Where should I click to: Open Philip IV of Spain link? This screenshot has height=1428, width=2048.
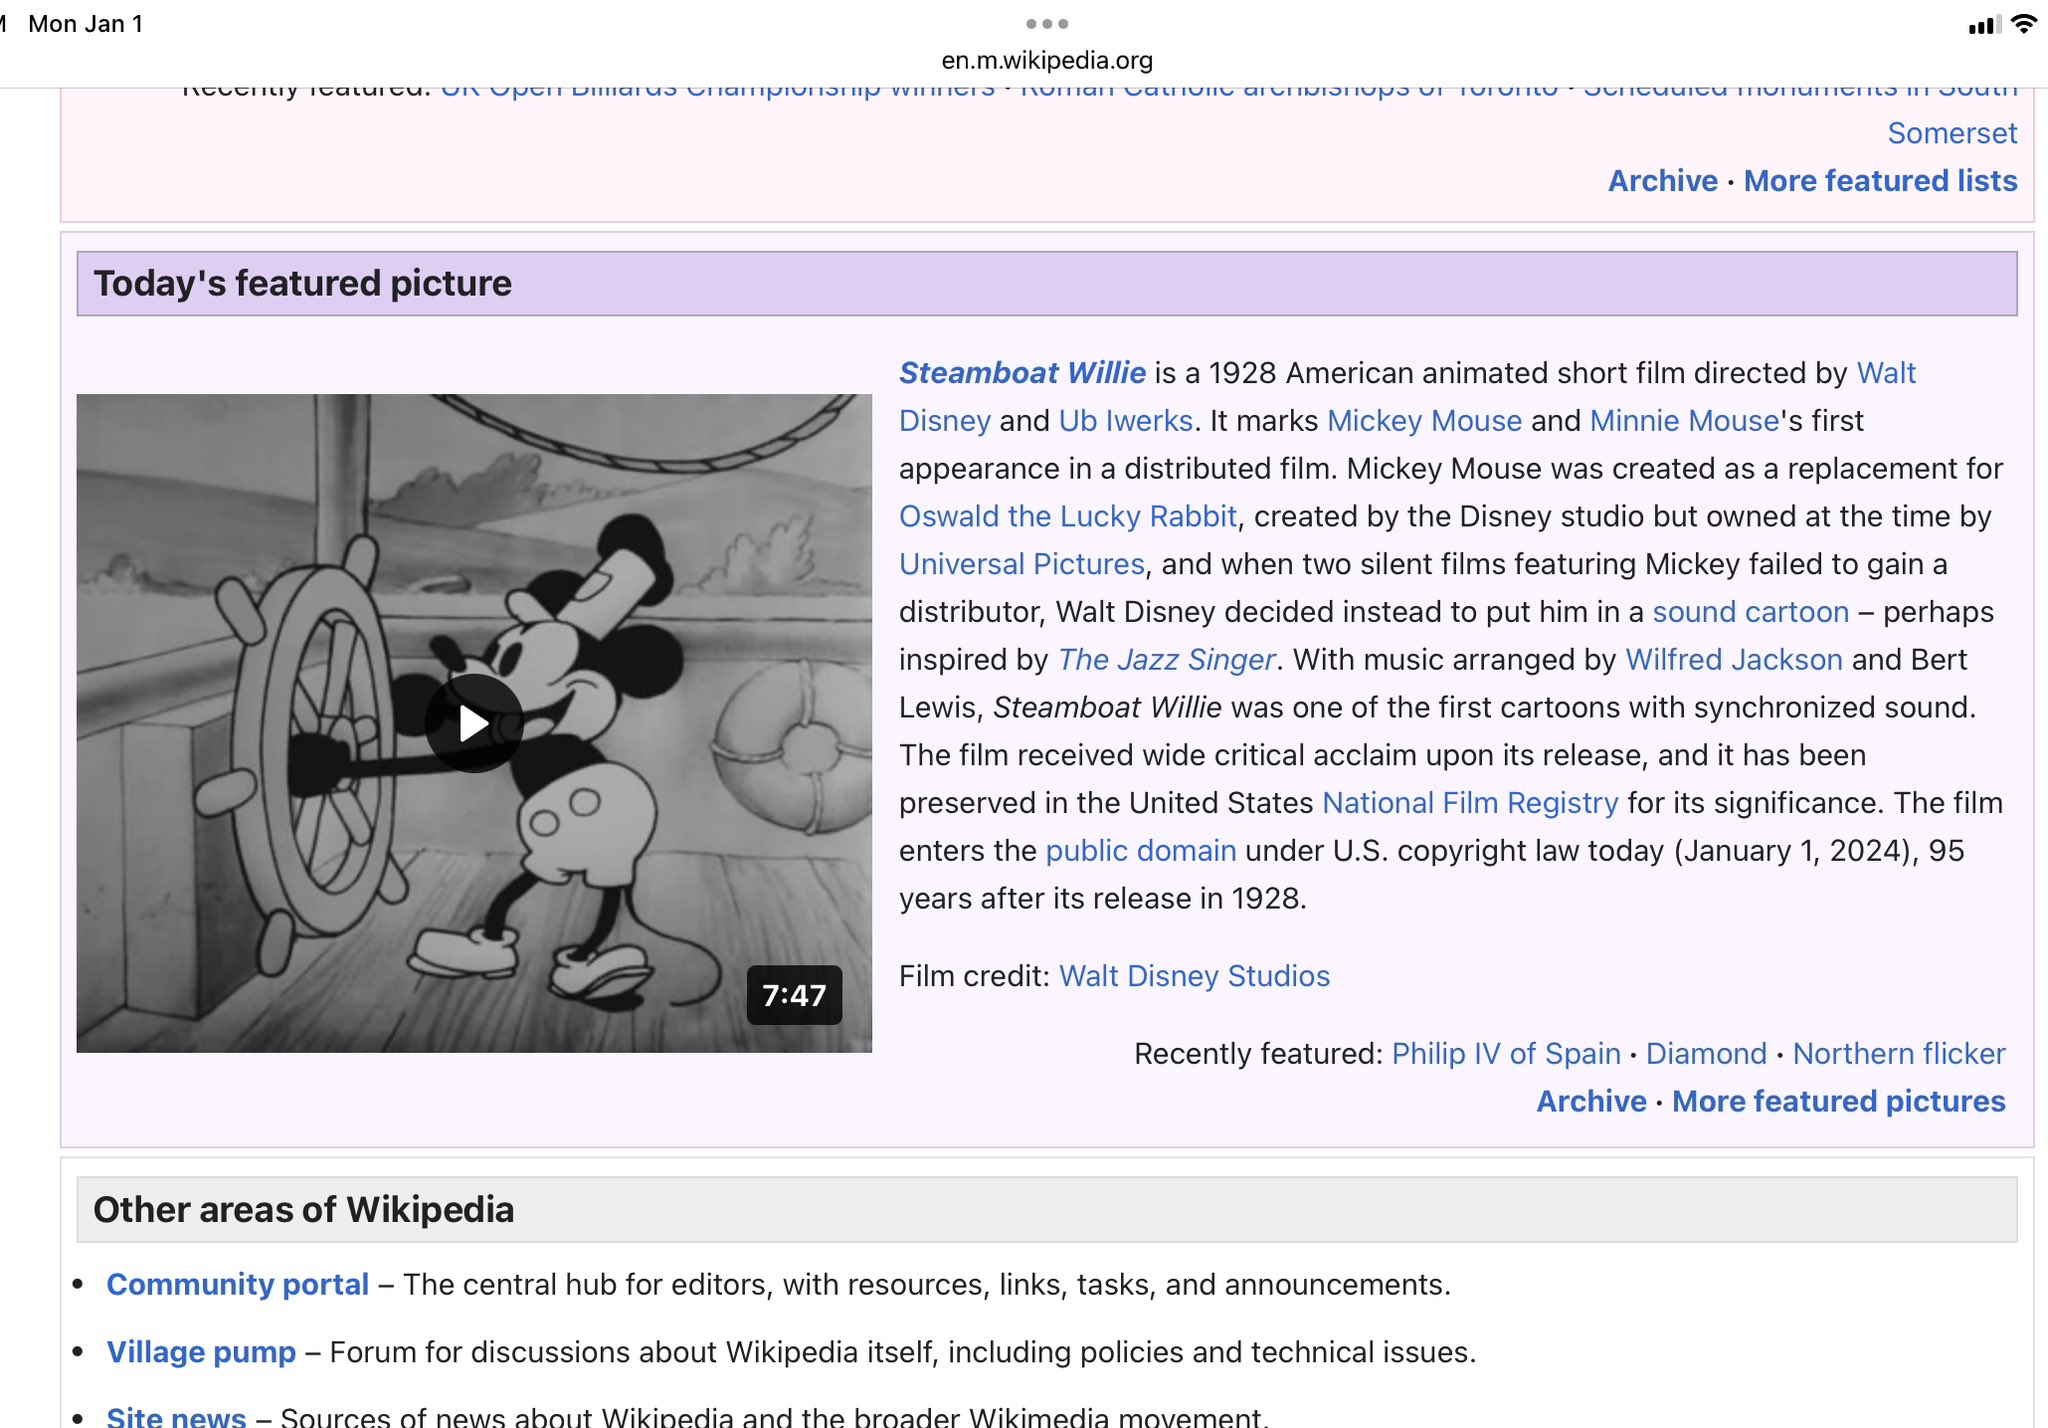[x=1506, y=1054]
